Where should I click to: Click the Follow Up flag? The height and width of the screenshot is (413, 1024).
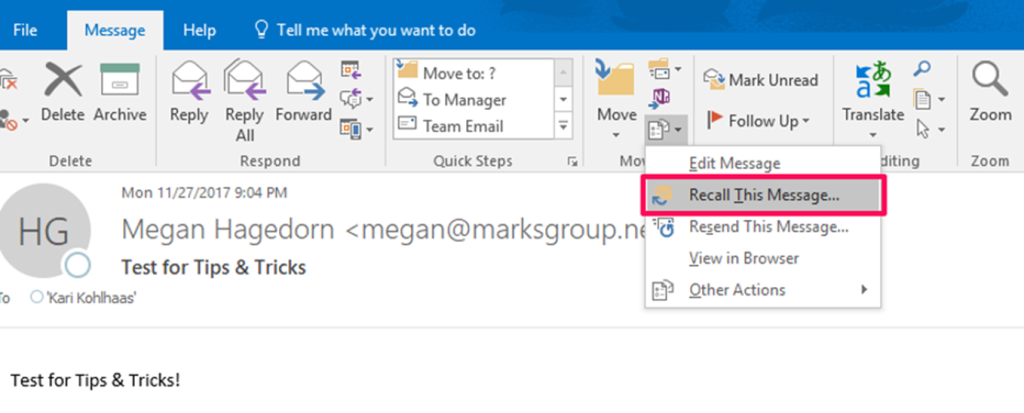[x=716, y=121]
